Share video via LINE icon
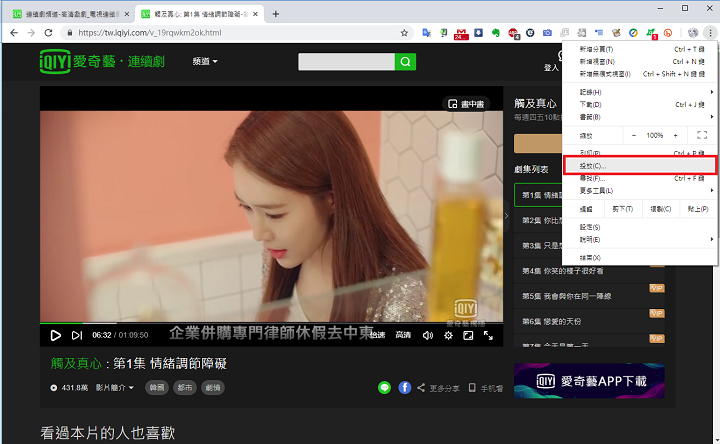 [384, 387]
